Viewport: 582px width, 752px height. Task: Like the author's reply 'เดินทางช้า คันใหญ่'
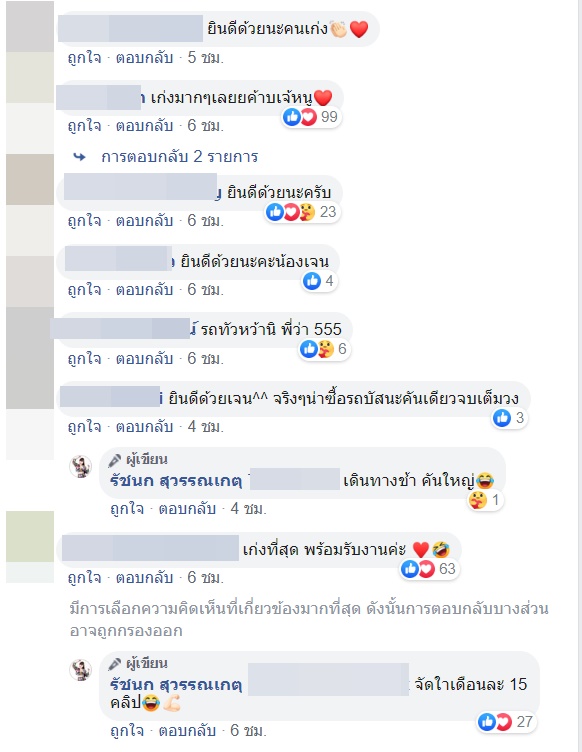click(127, 508)
